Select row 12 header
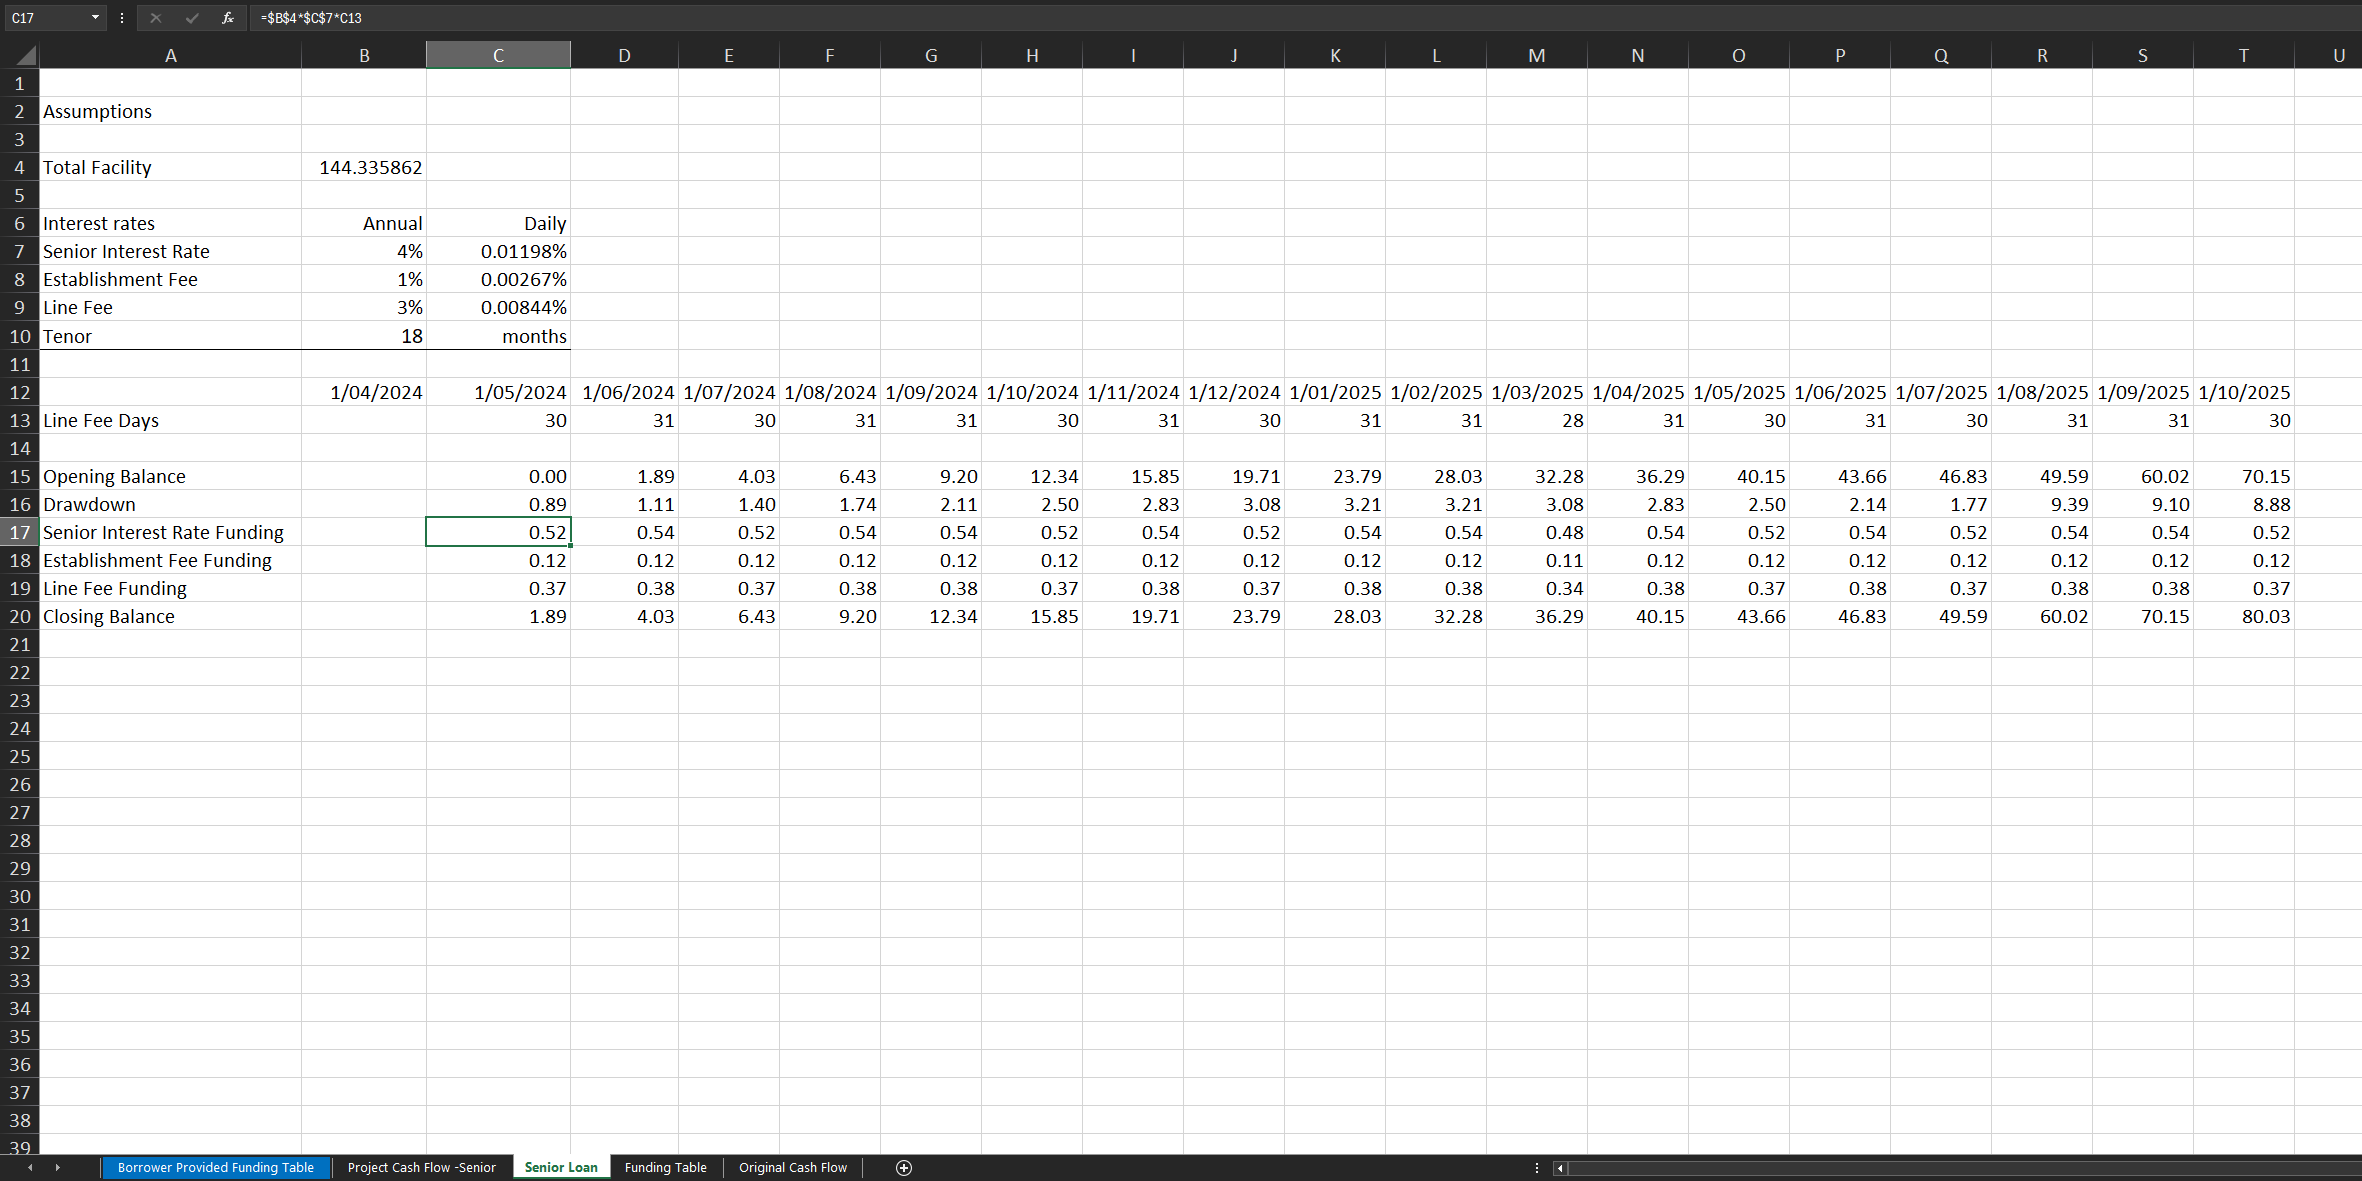2362x1181 pixels. click(x=20, y=392)
